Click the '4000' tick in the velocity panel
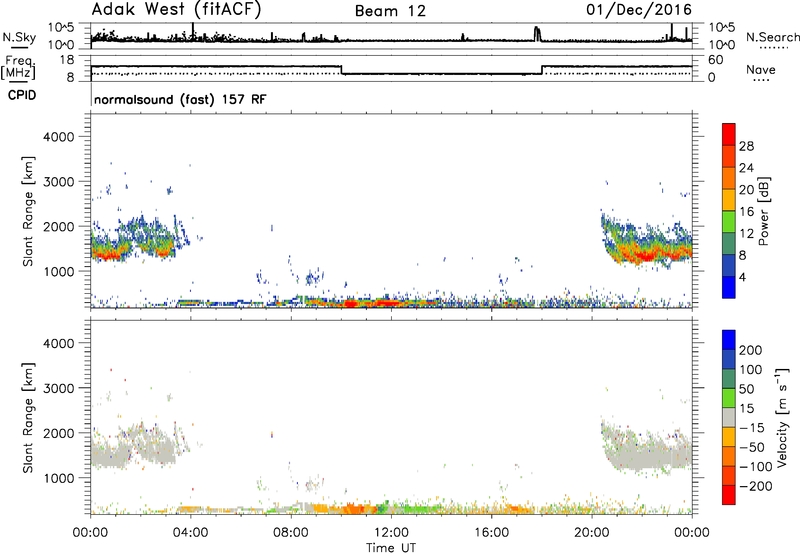 pyautogui.click(x=58, y=343)
